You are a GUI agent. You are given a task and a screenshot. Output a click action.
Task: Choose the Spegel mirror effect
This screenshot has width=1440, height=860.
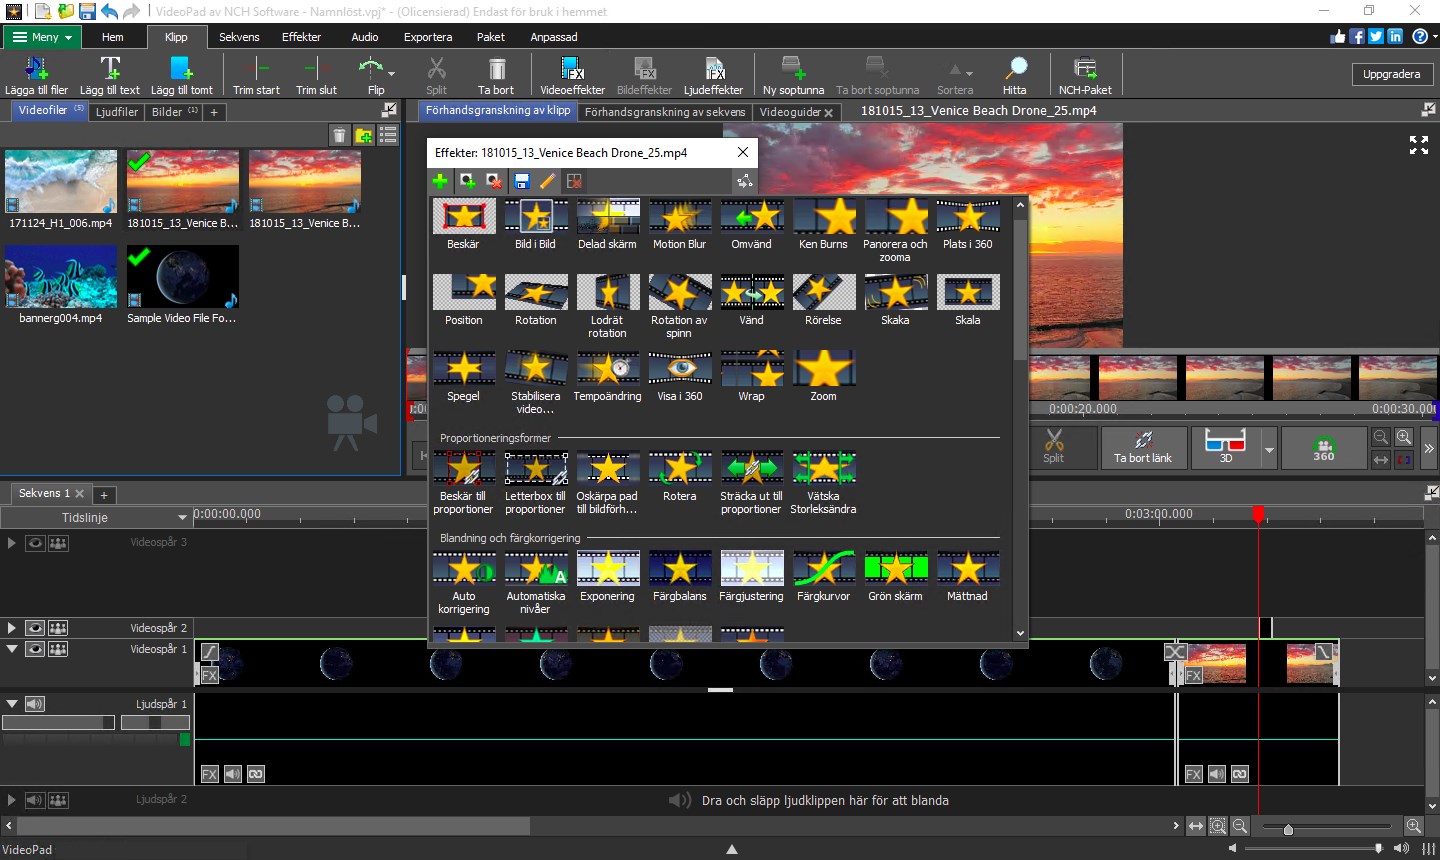(x=463, y=376)
